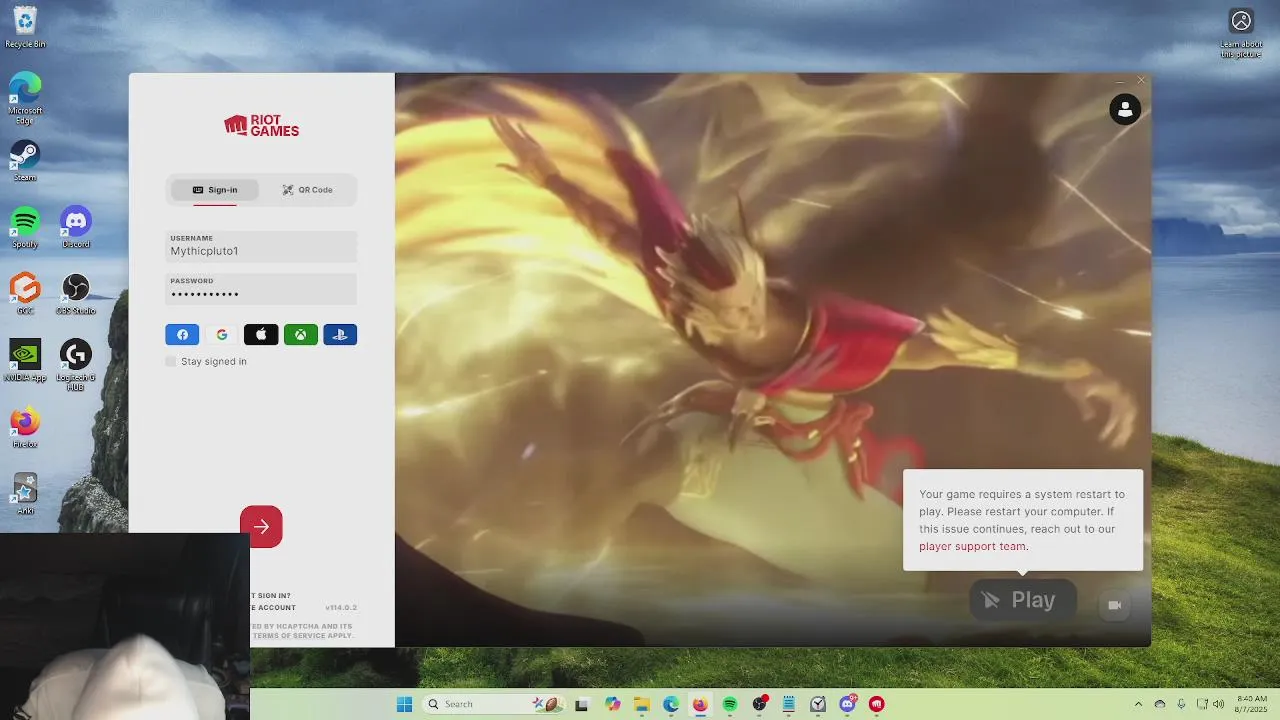Open the account profile icon in Riot client
Viewport: 1280px width, 720px height.
click(1125, 109)
